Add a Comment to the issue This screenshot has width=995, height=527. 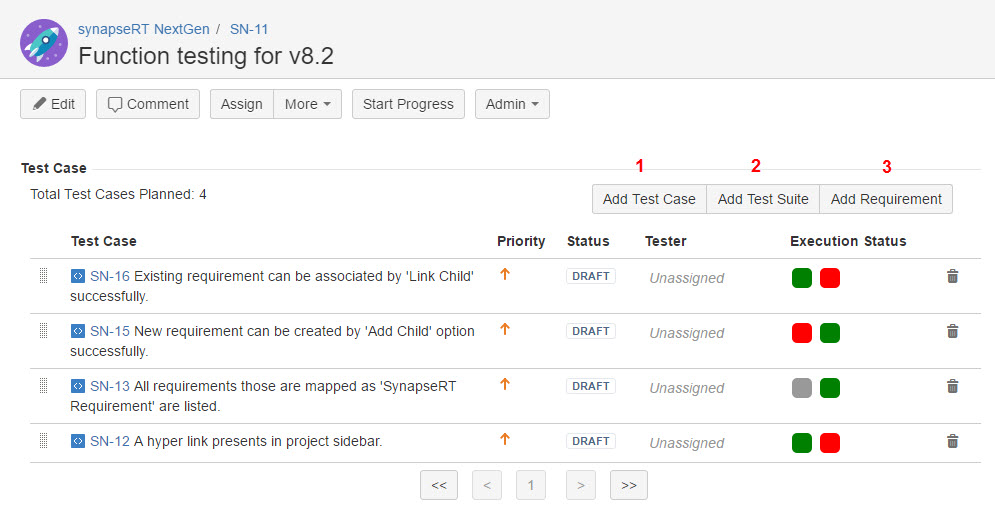coord(148,104)
